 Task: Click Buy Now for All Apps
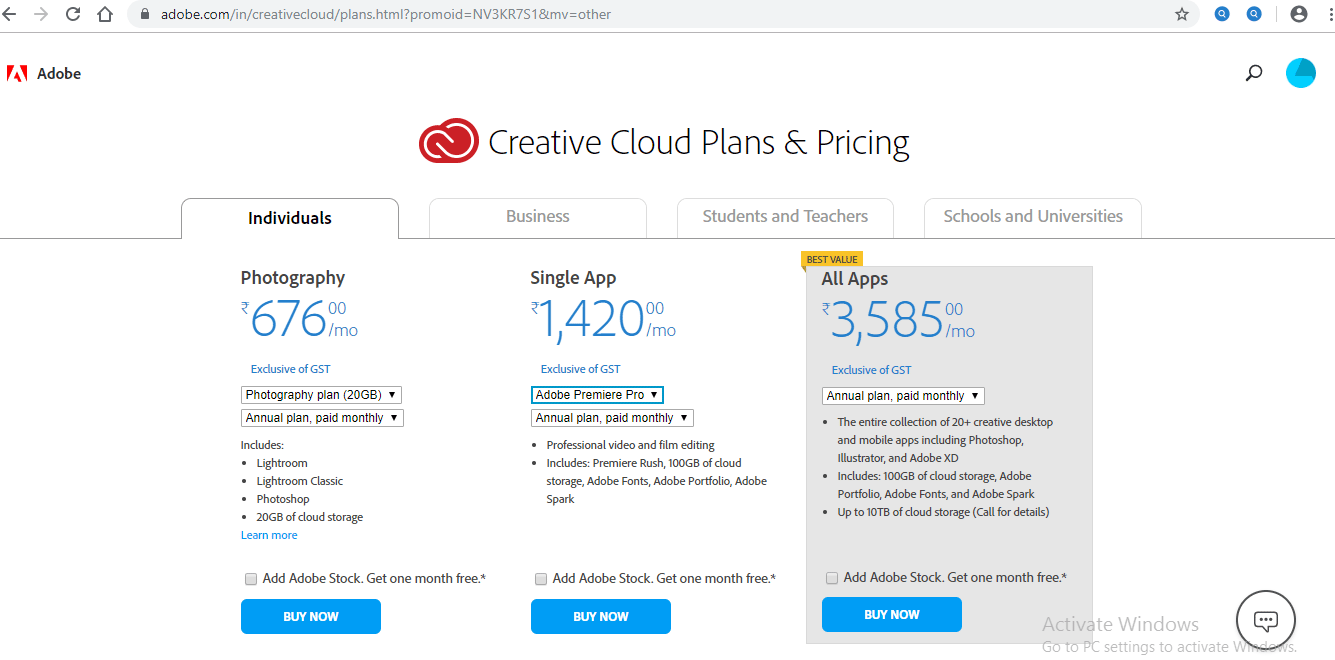891,615
